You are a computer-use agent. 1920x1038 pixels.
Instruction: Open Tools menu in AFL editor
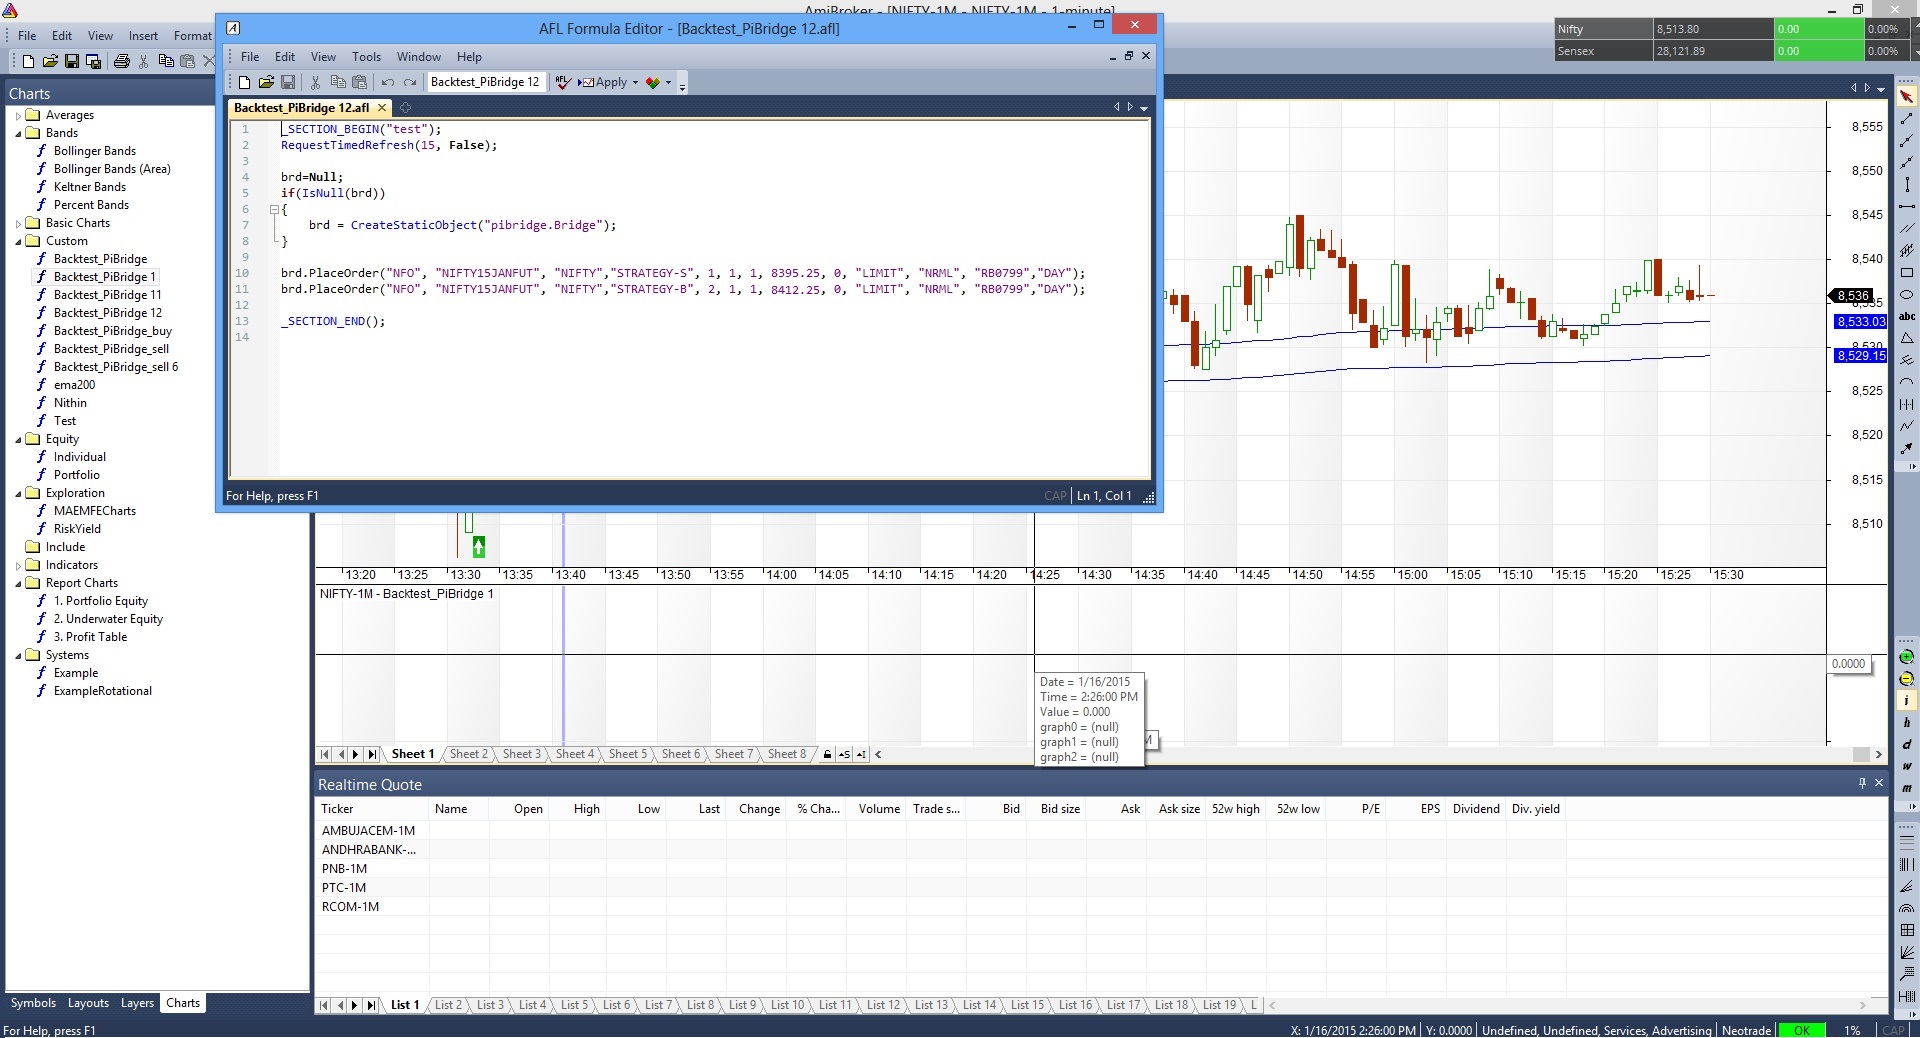tap(366, 57)
